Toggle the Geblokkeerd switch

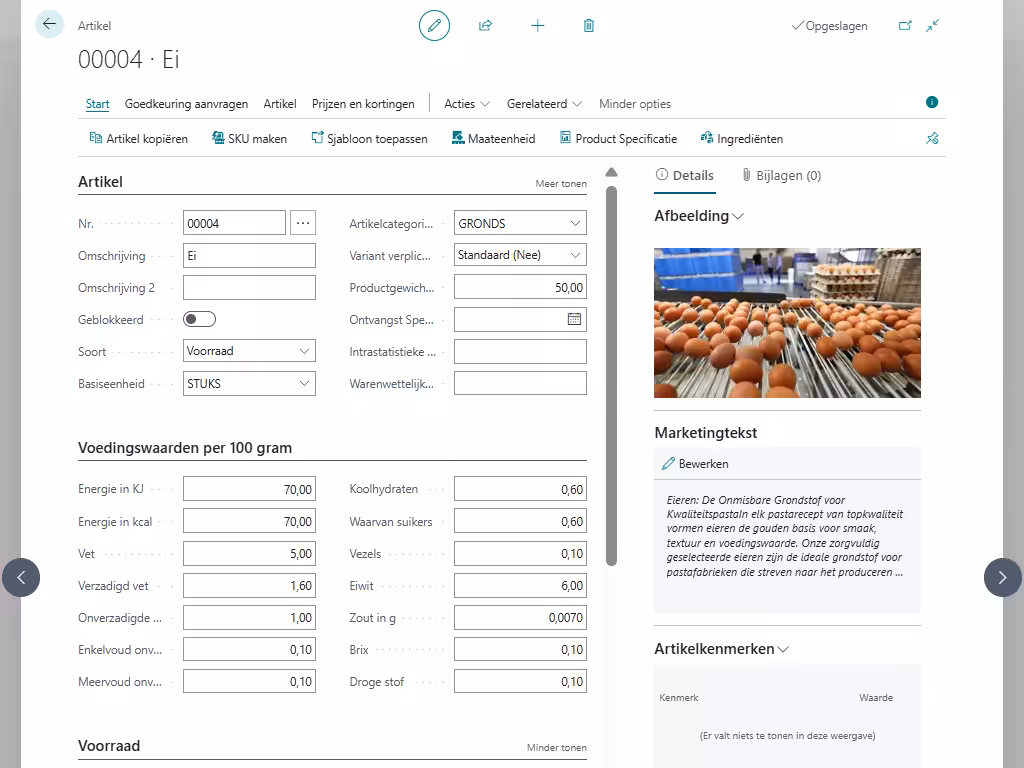click(x=200, y=320)
